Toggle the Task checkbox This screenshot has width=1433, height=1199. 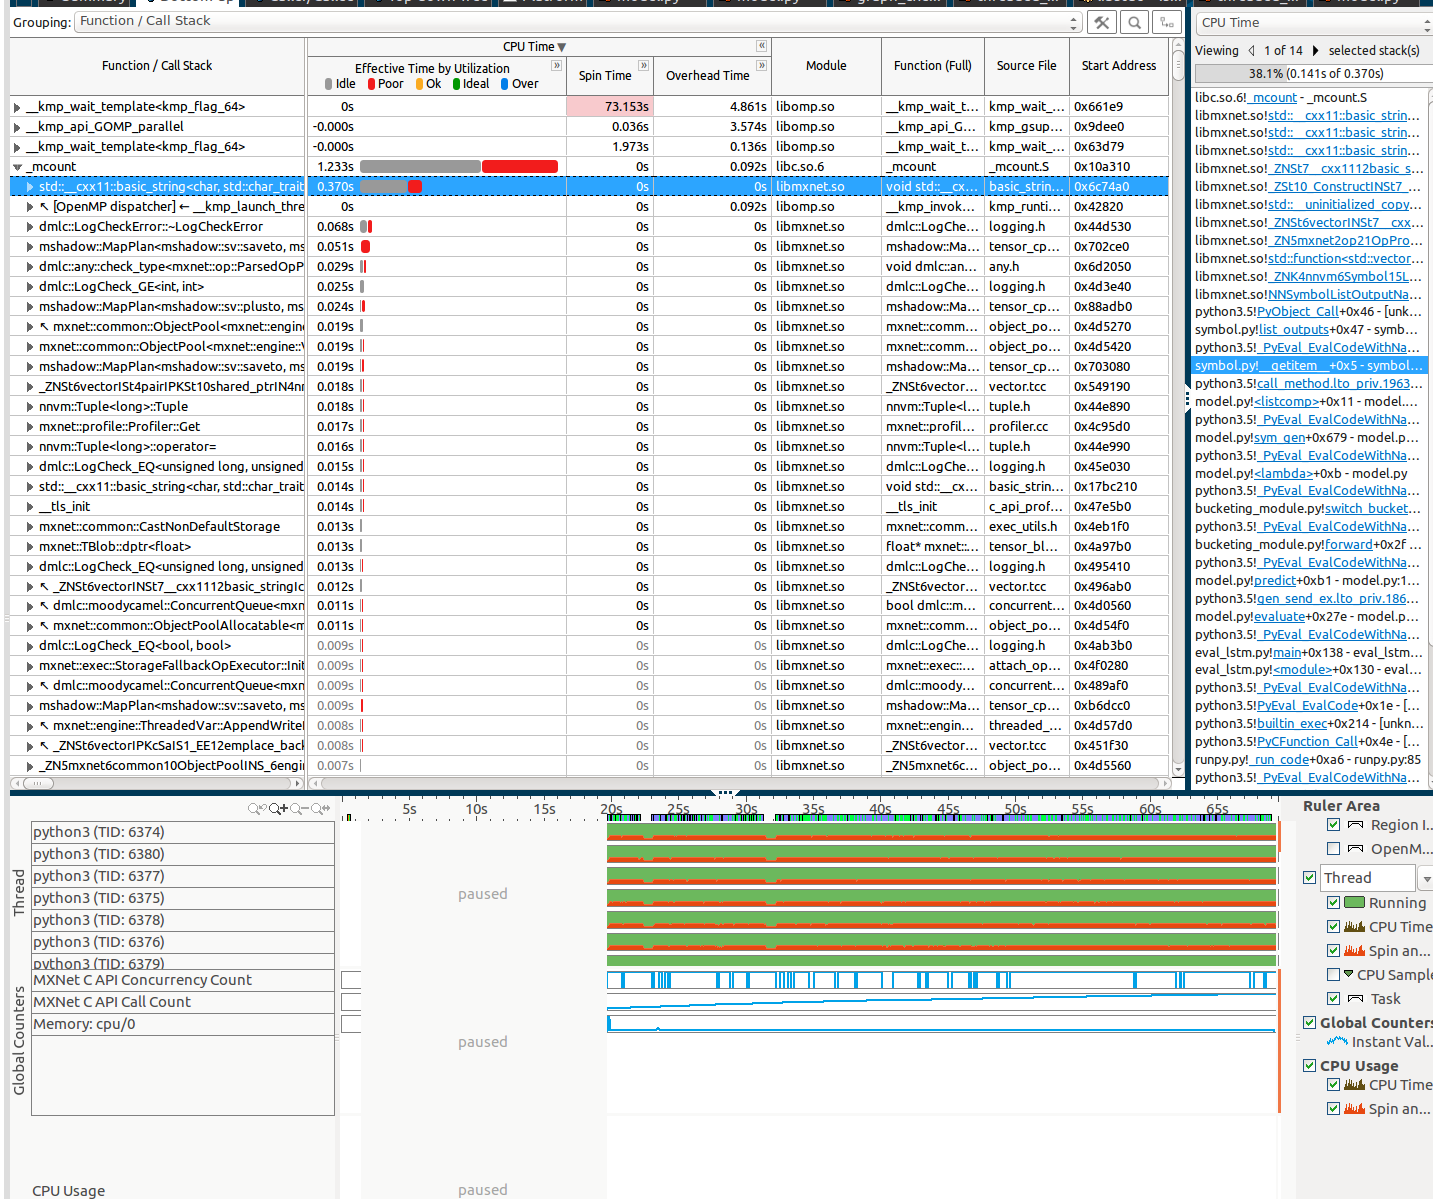coord(1333,999)
